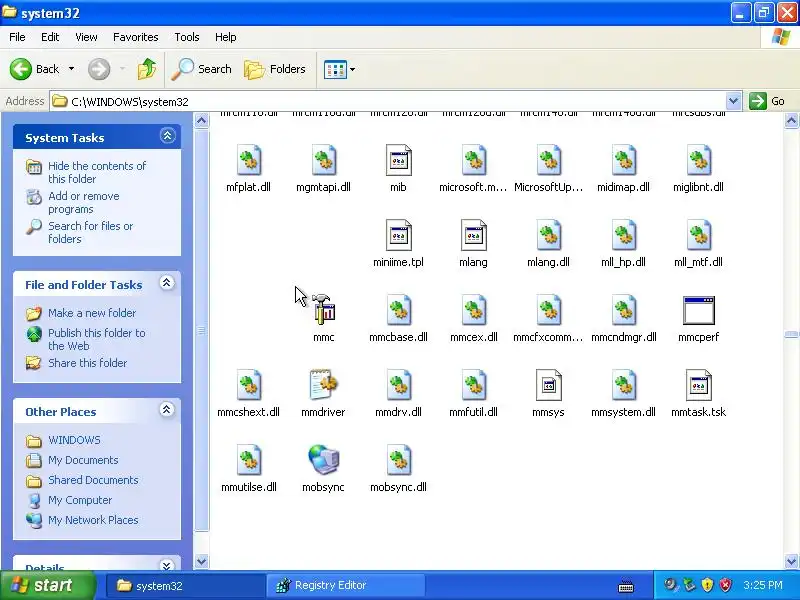Open the Search pane
This screenshot has width=800, height=600.
click(202, 69)
